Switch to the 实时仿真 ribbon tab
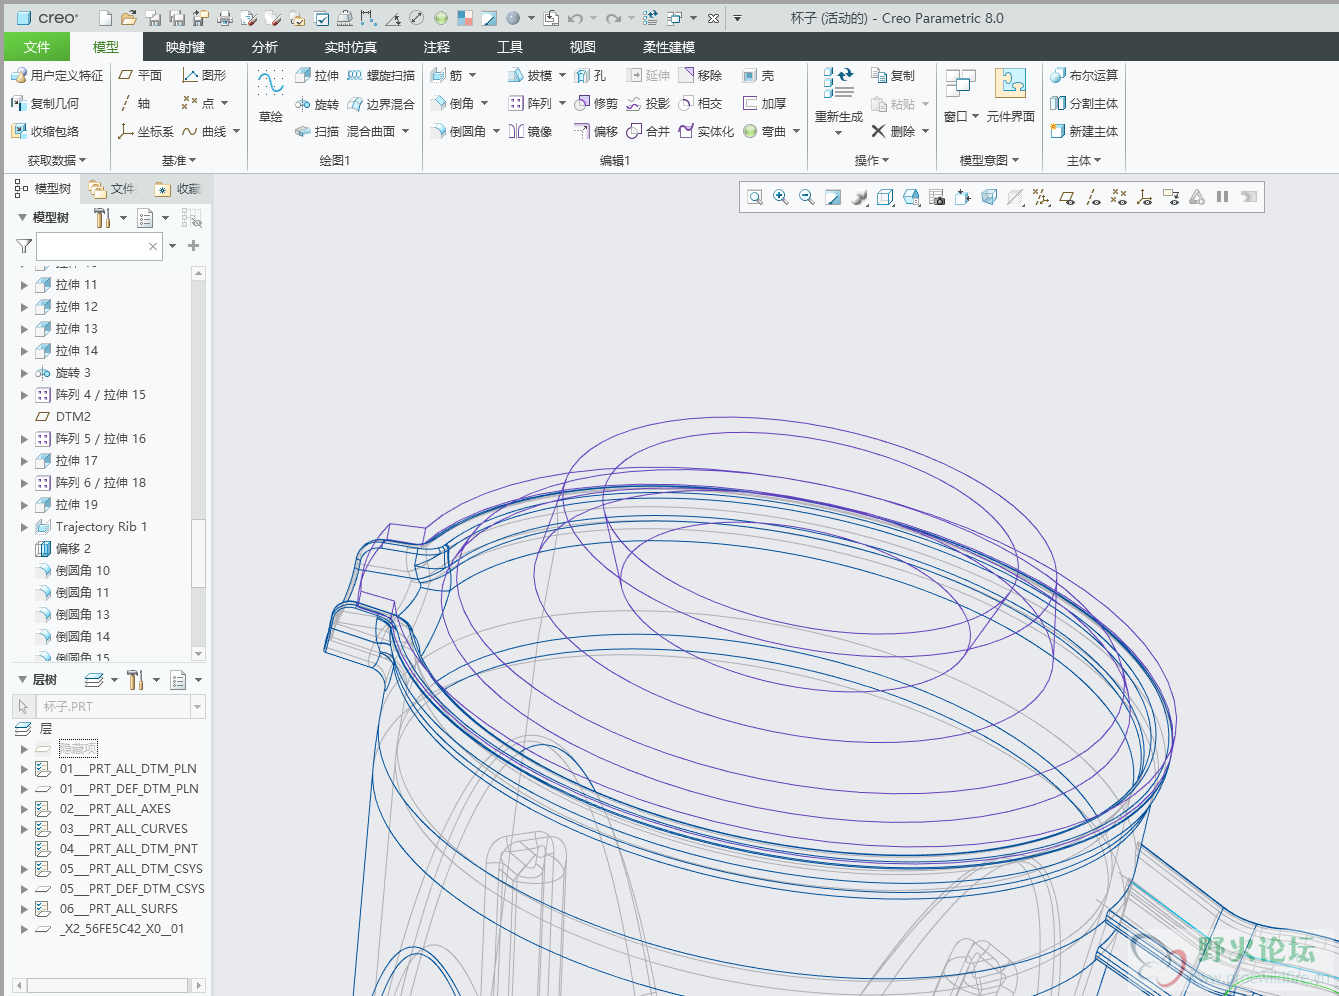 351,47
